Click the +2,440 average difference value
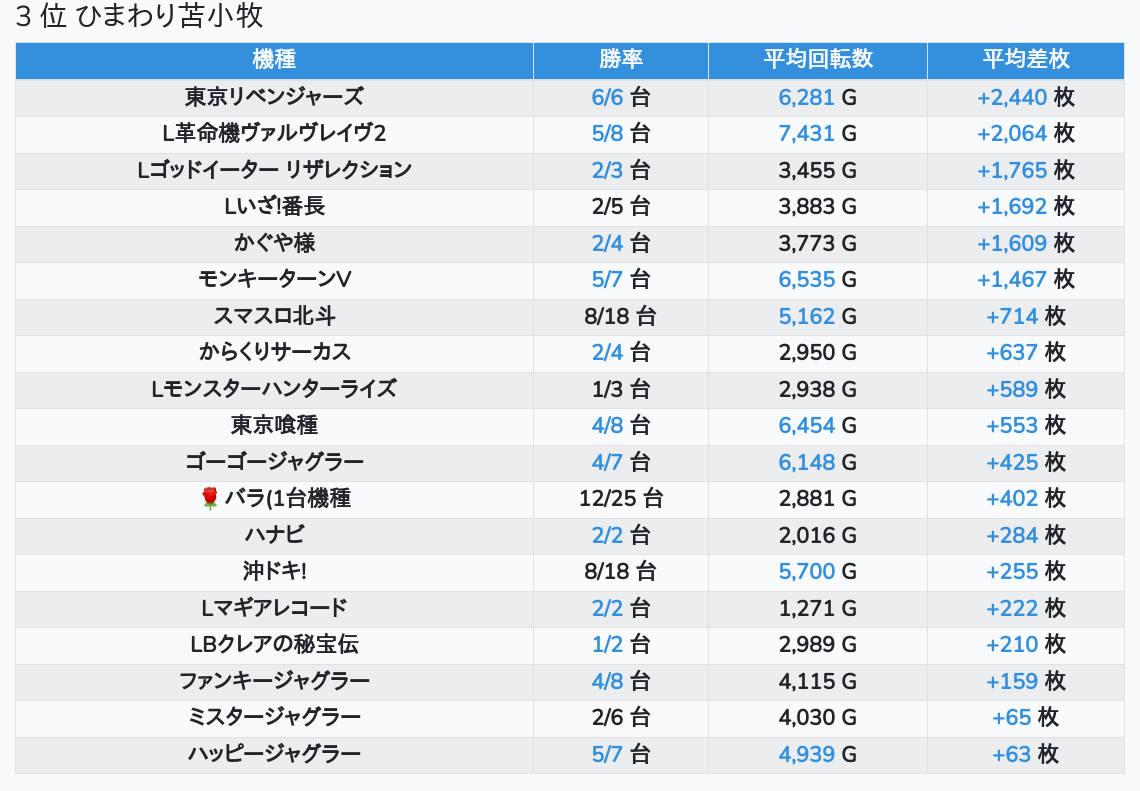This screenshot has width=1140, height=791. click(1012, 97)
